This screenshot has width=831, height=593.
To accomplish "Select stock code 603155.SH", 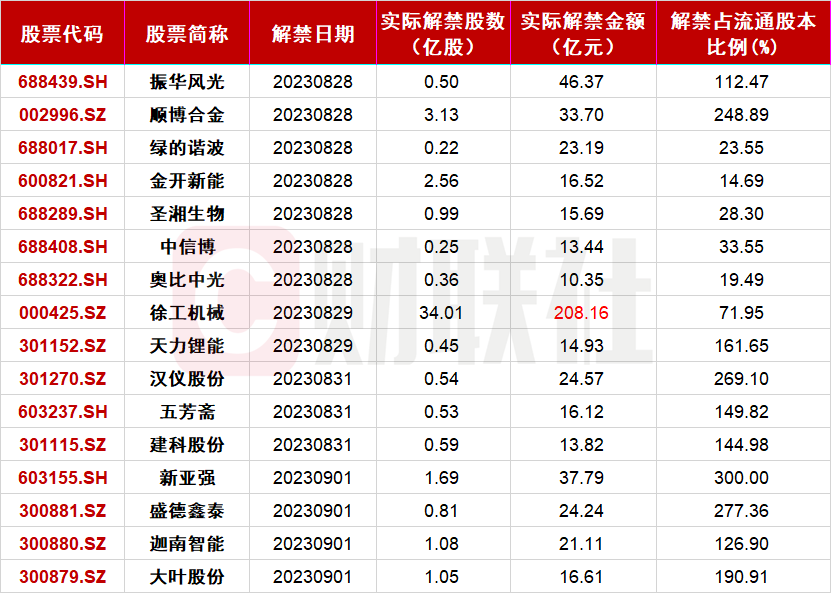I will coord(63,477).
